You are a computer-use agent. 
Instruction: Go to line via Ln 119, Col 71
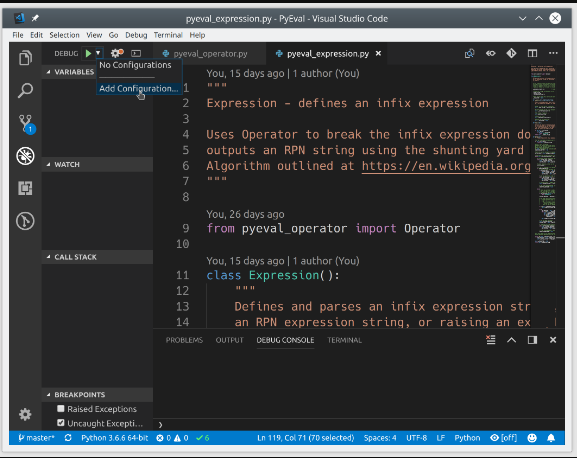point(305,438)
